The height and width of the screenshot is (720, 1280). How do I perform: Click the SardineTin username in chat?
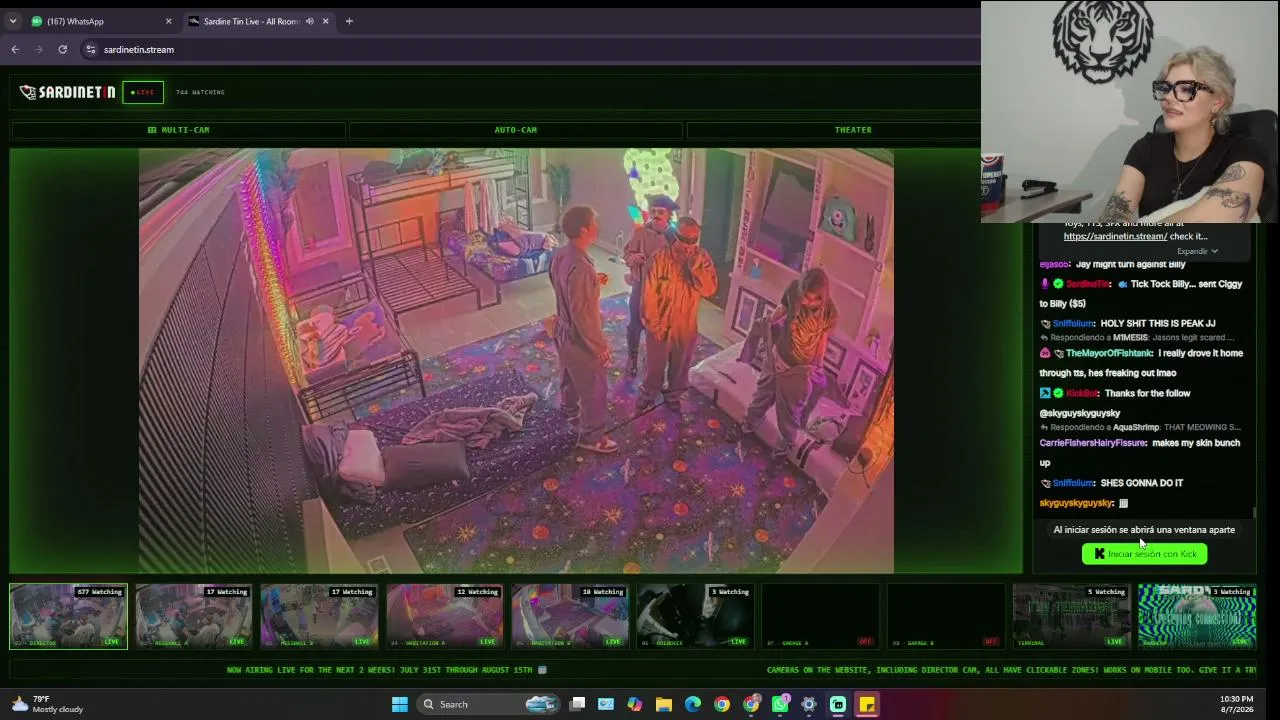pos(1088,284)
